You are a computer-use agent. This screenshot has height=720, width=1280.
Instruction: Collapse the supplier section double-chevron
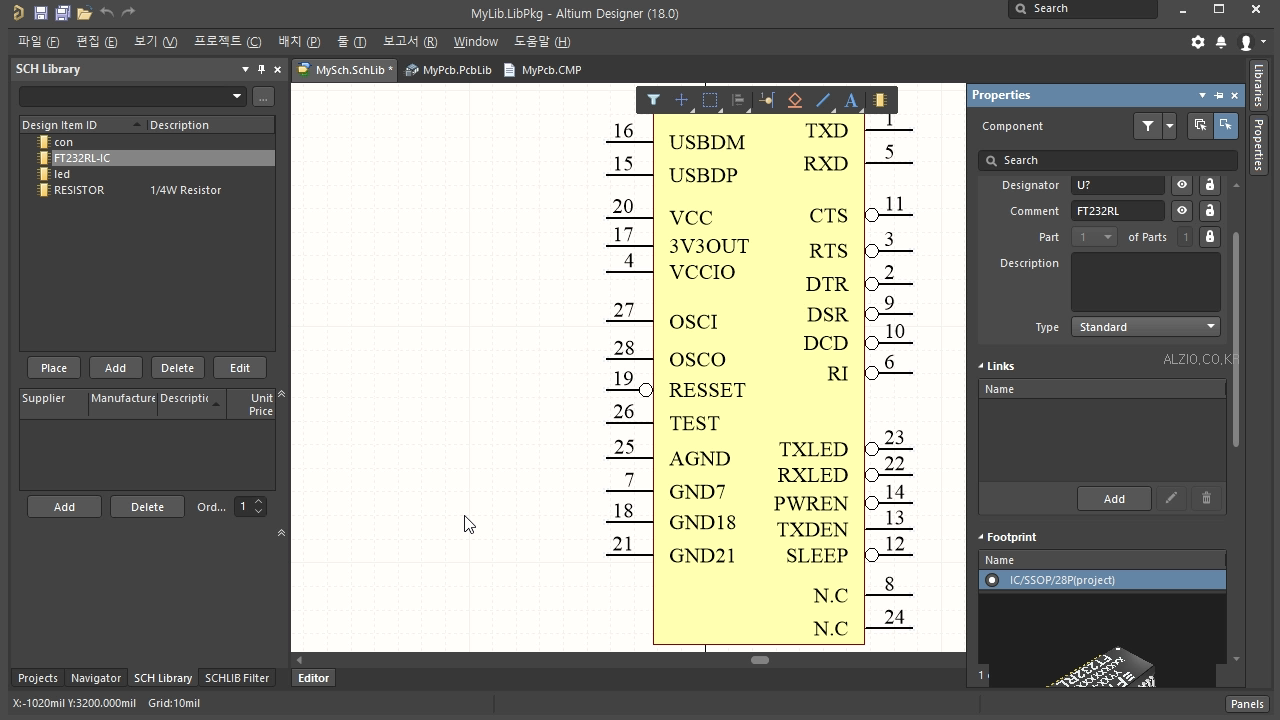pos(281,394)
